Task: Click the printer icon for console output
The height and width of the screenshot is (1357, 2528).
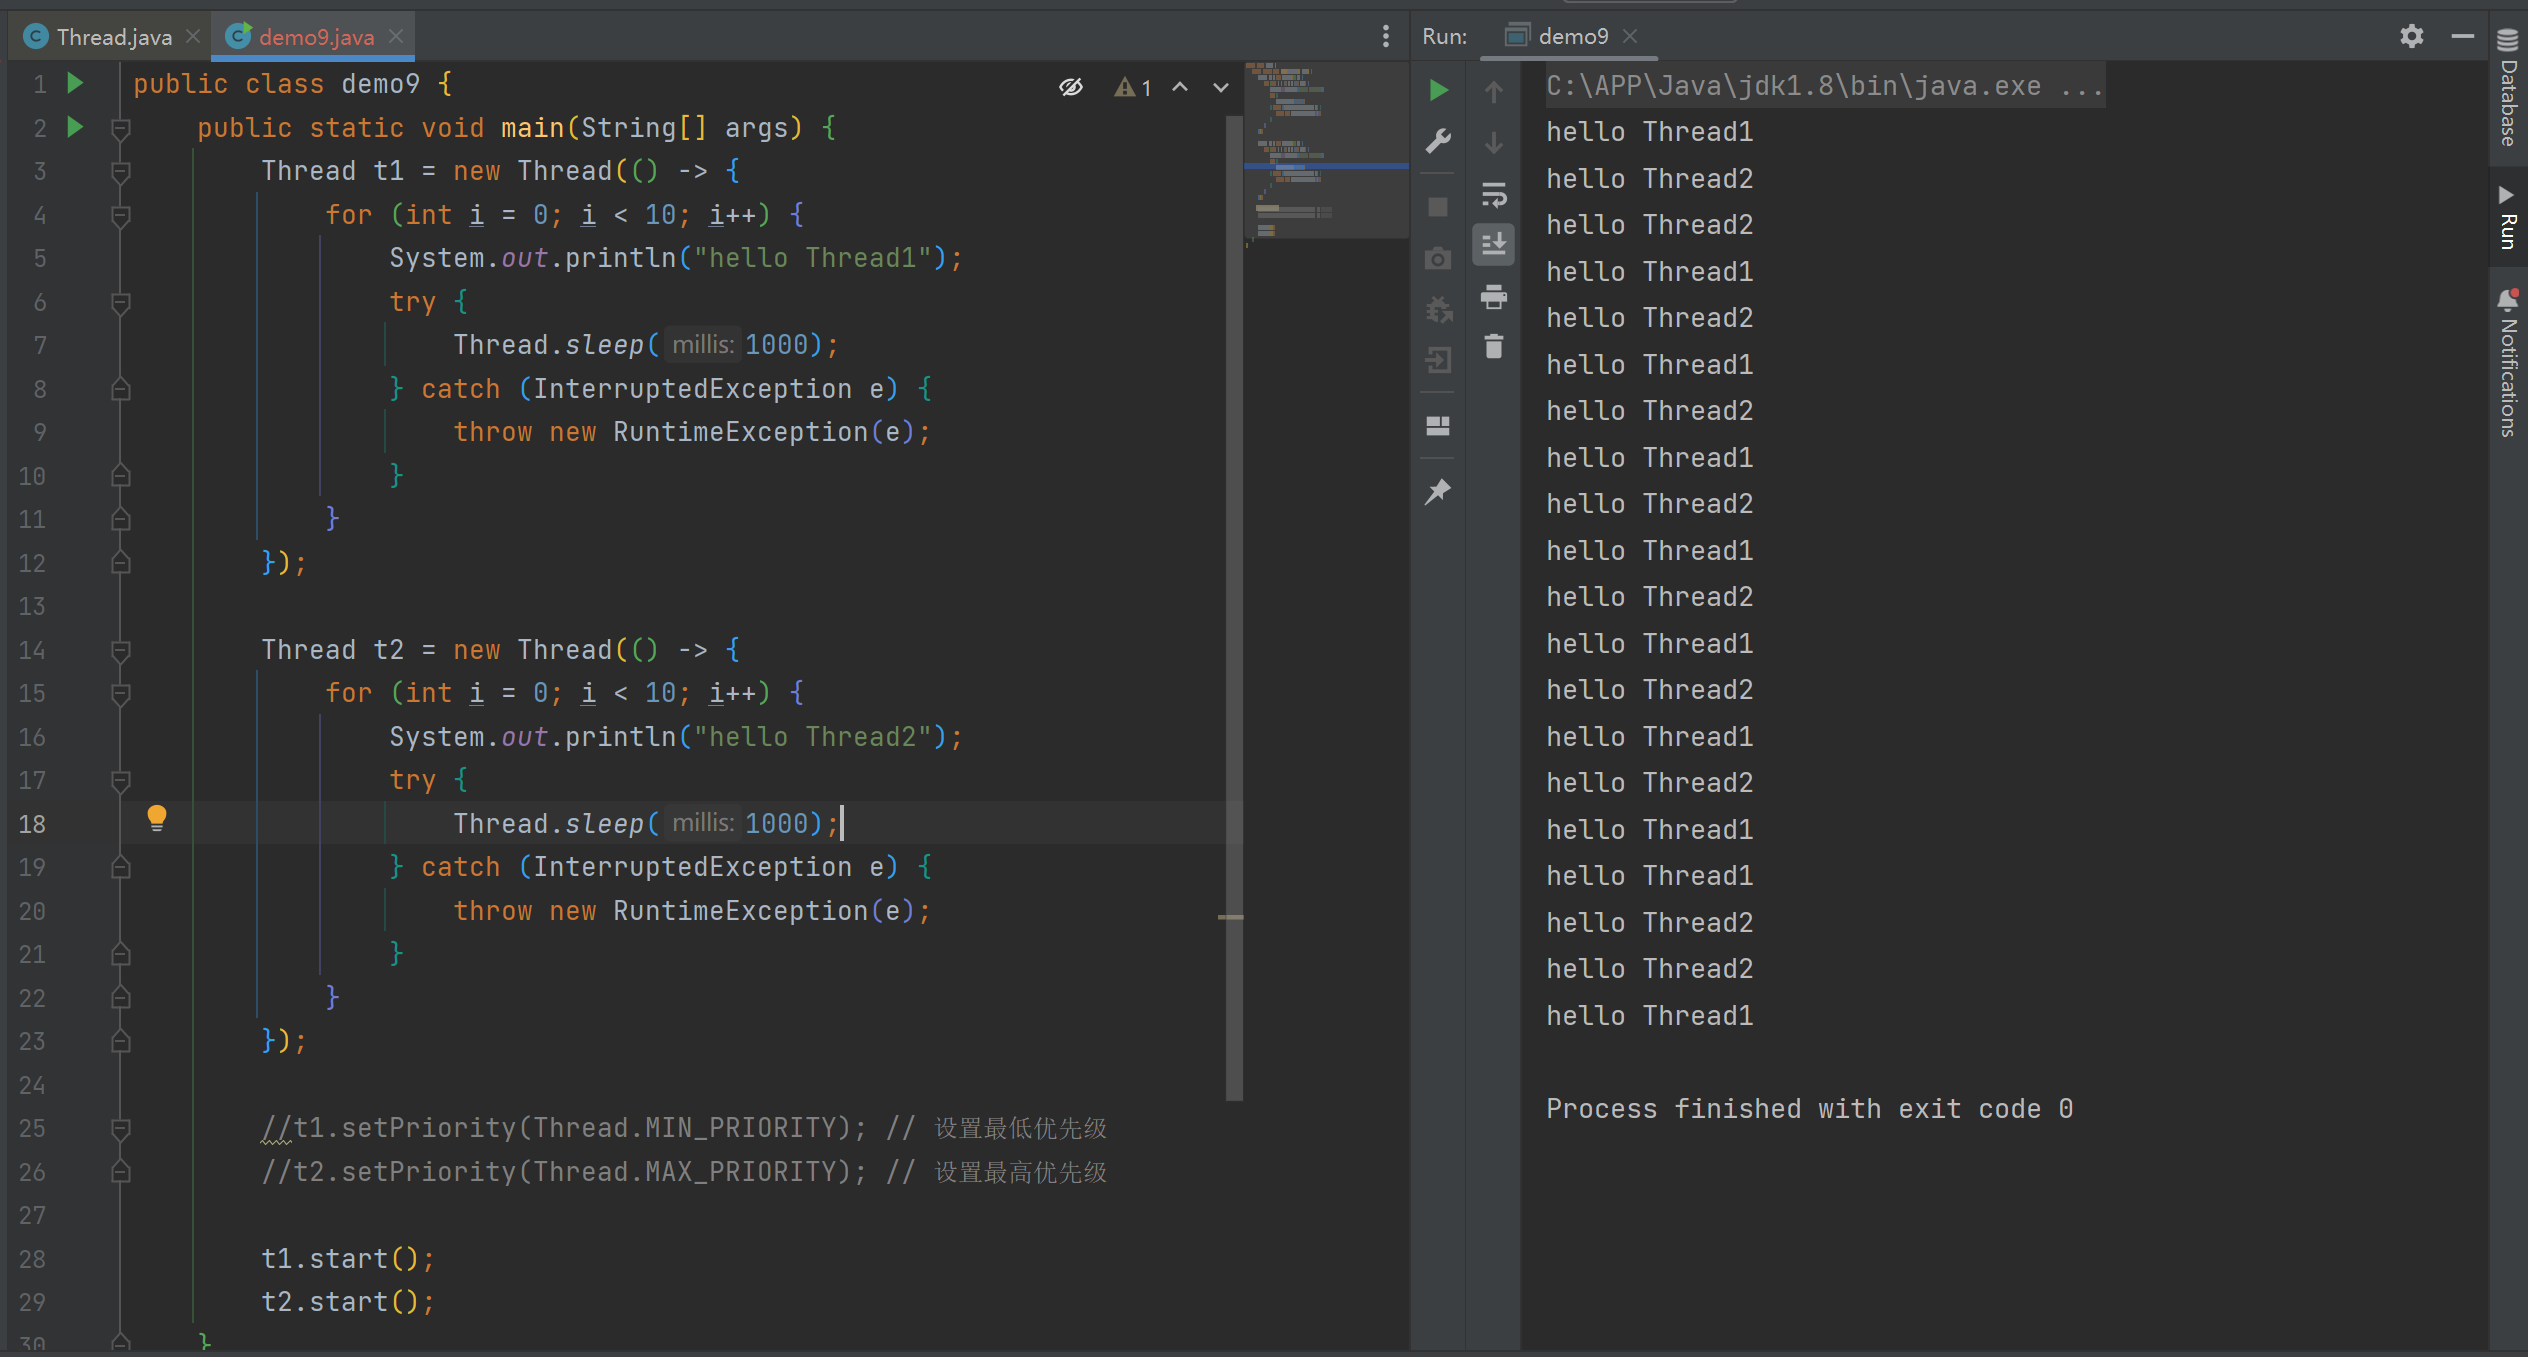Action: 1494,296
